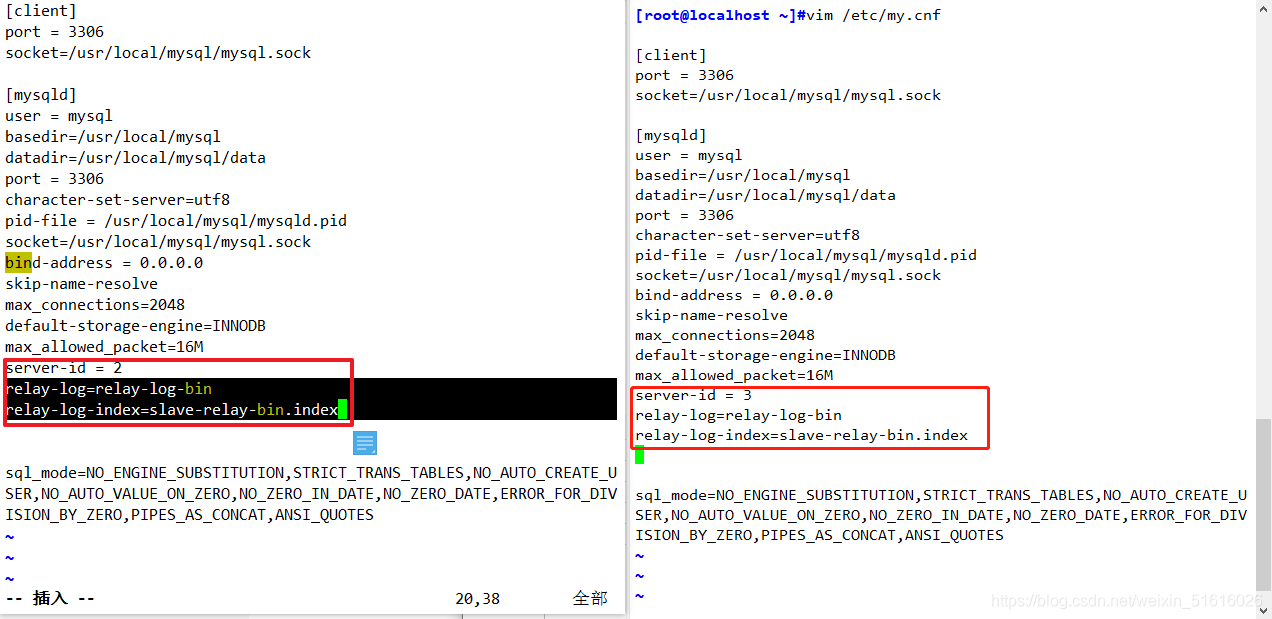Click server-id = 2 line
This screenshot has width=1272, height=619.
(63, 368)
